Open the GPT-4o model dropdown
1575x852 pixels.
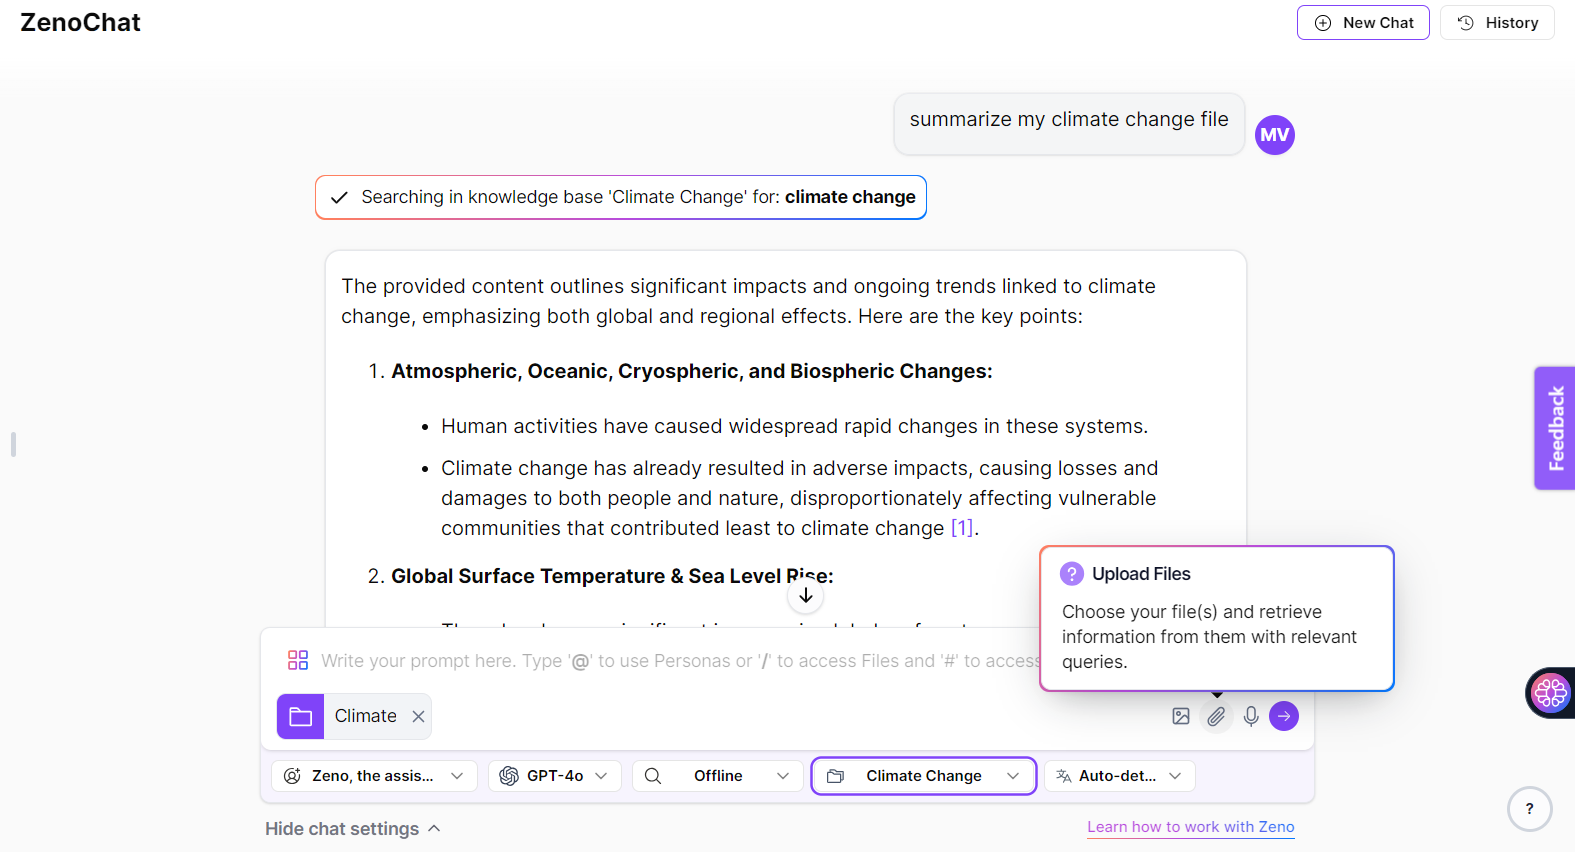click(554, 776)
